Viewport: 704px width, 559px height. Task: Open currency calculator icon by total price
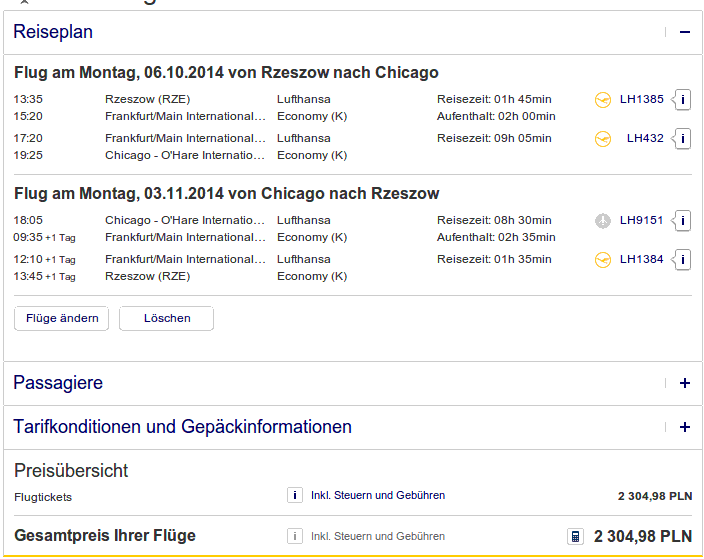[576, 537]
